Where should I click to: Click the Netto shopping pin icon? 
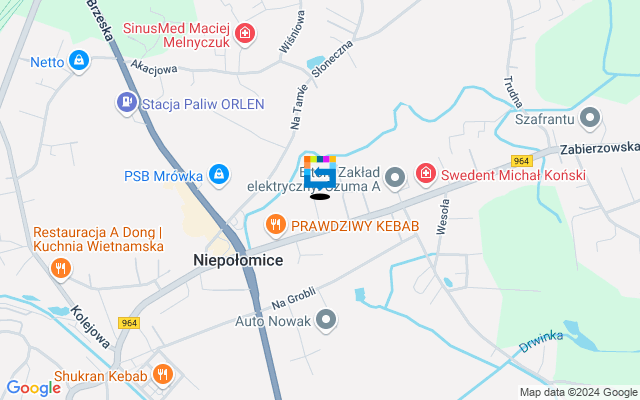79,61
